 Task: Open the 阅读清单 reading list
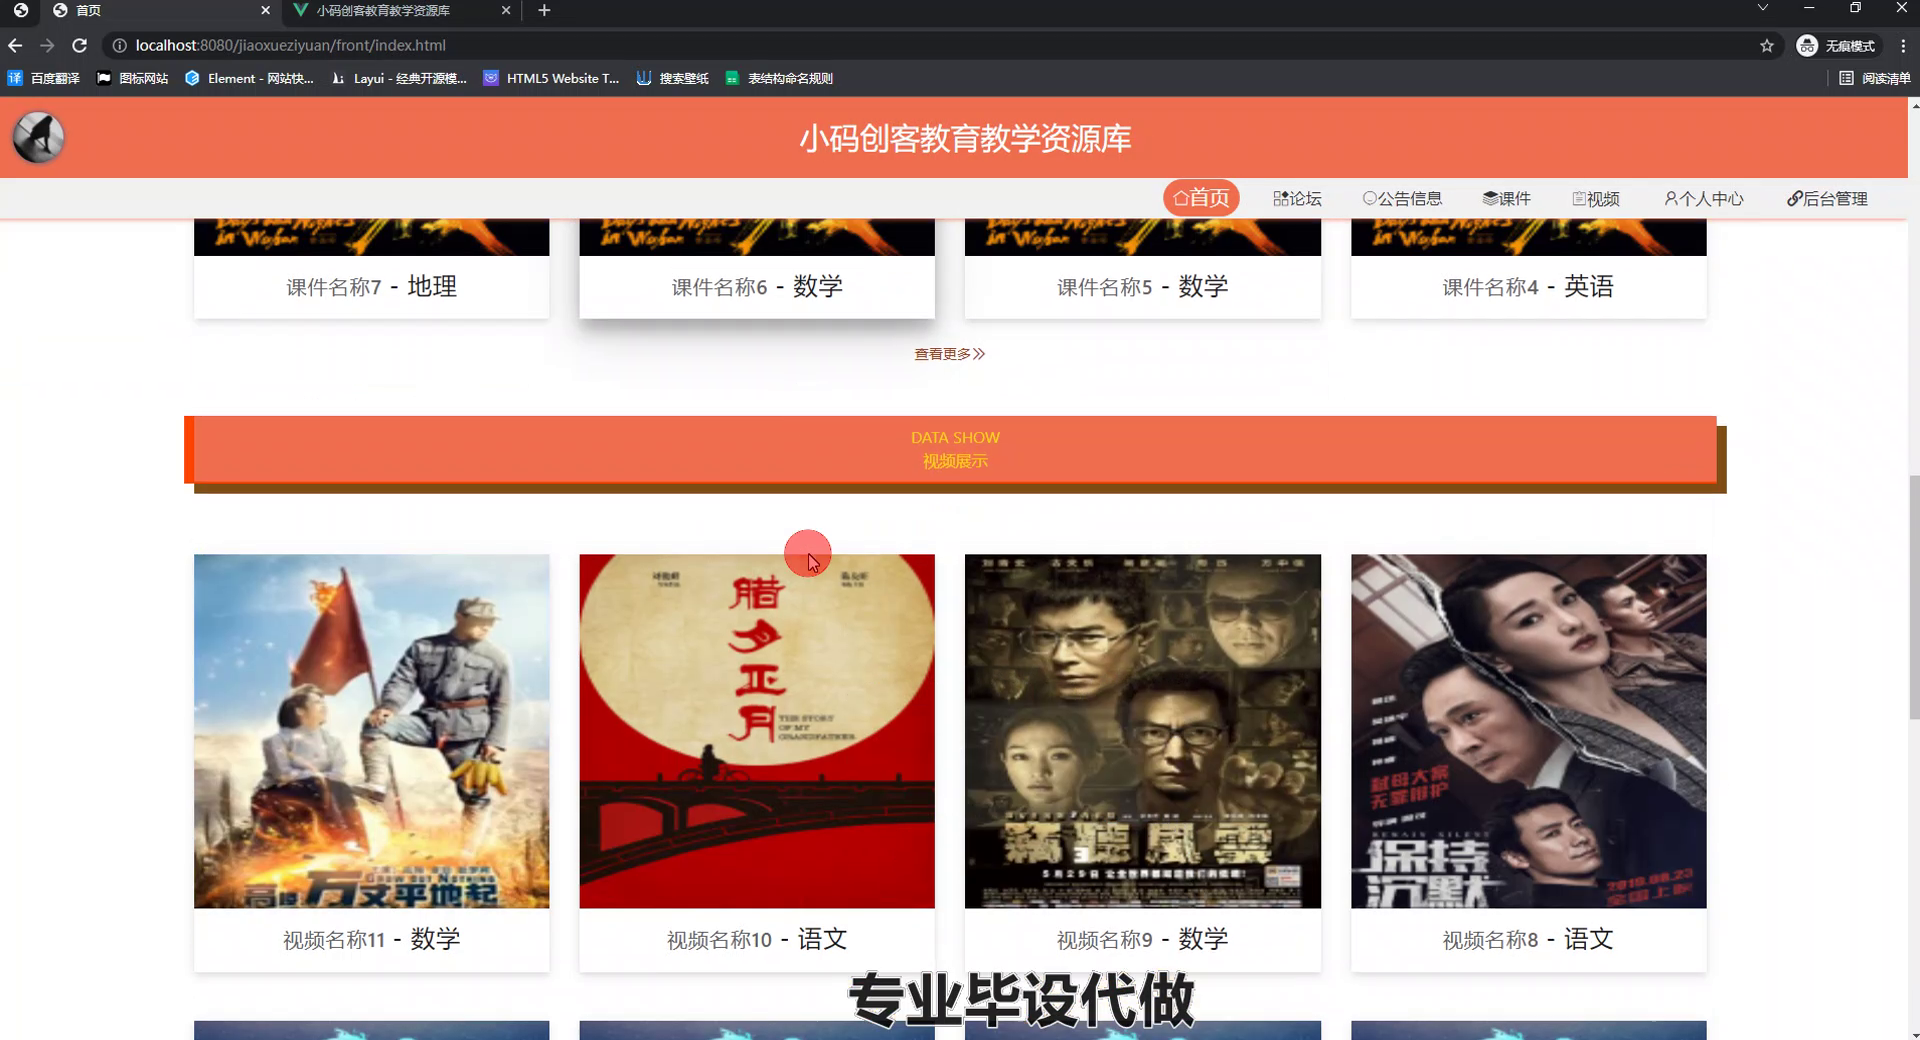coord(1875,78)
